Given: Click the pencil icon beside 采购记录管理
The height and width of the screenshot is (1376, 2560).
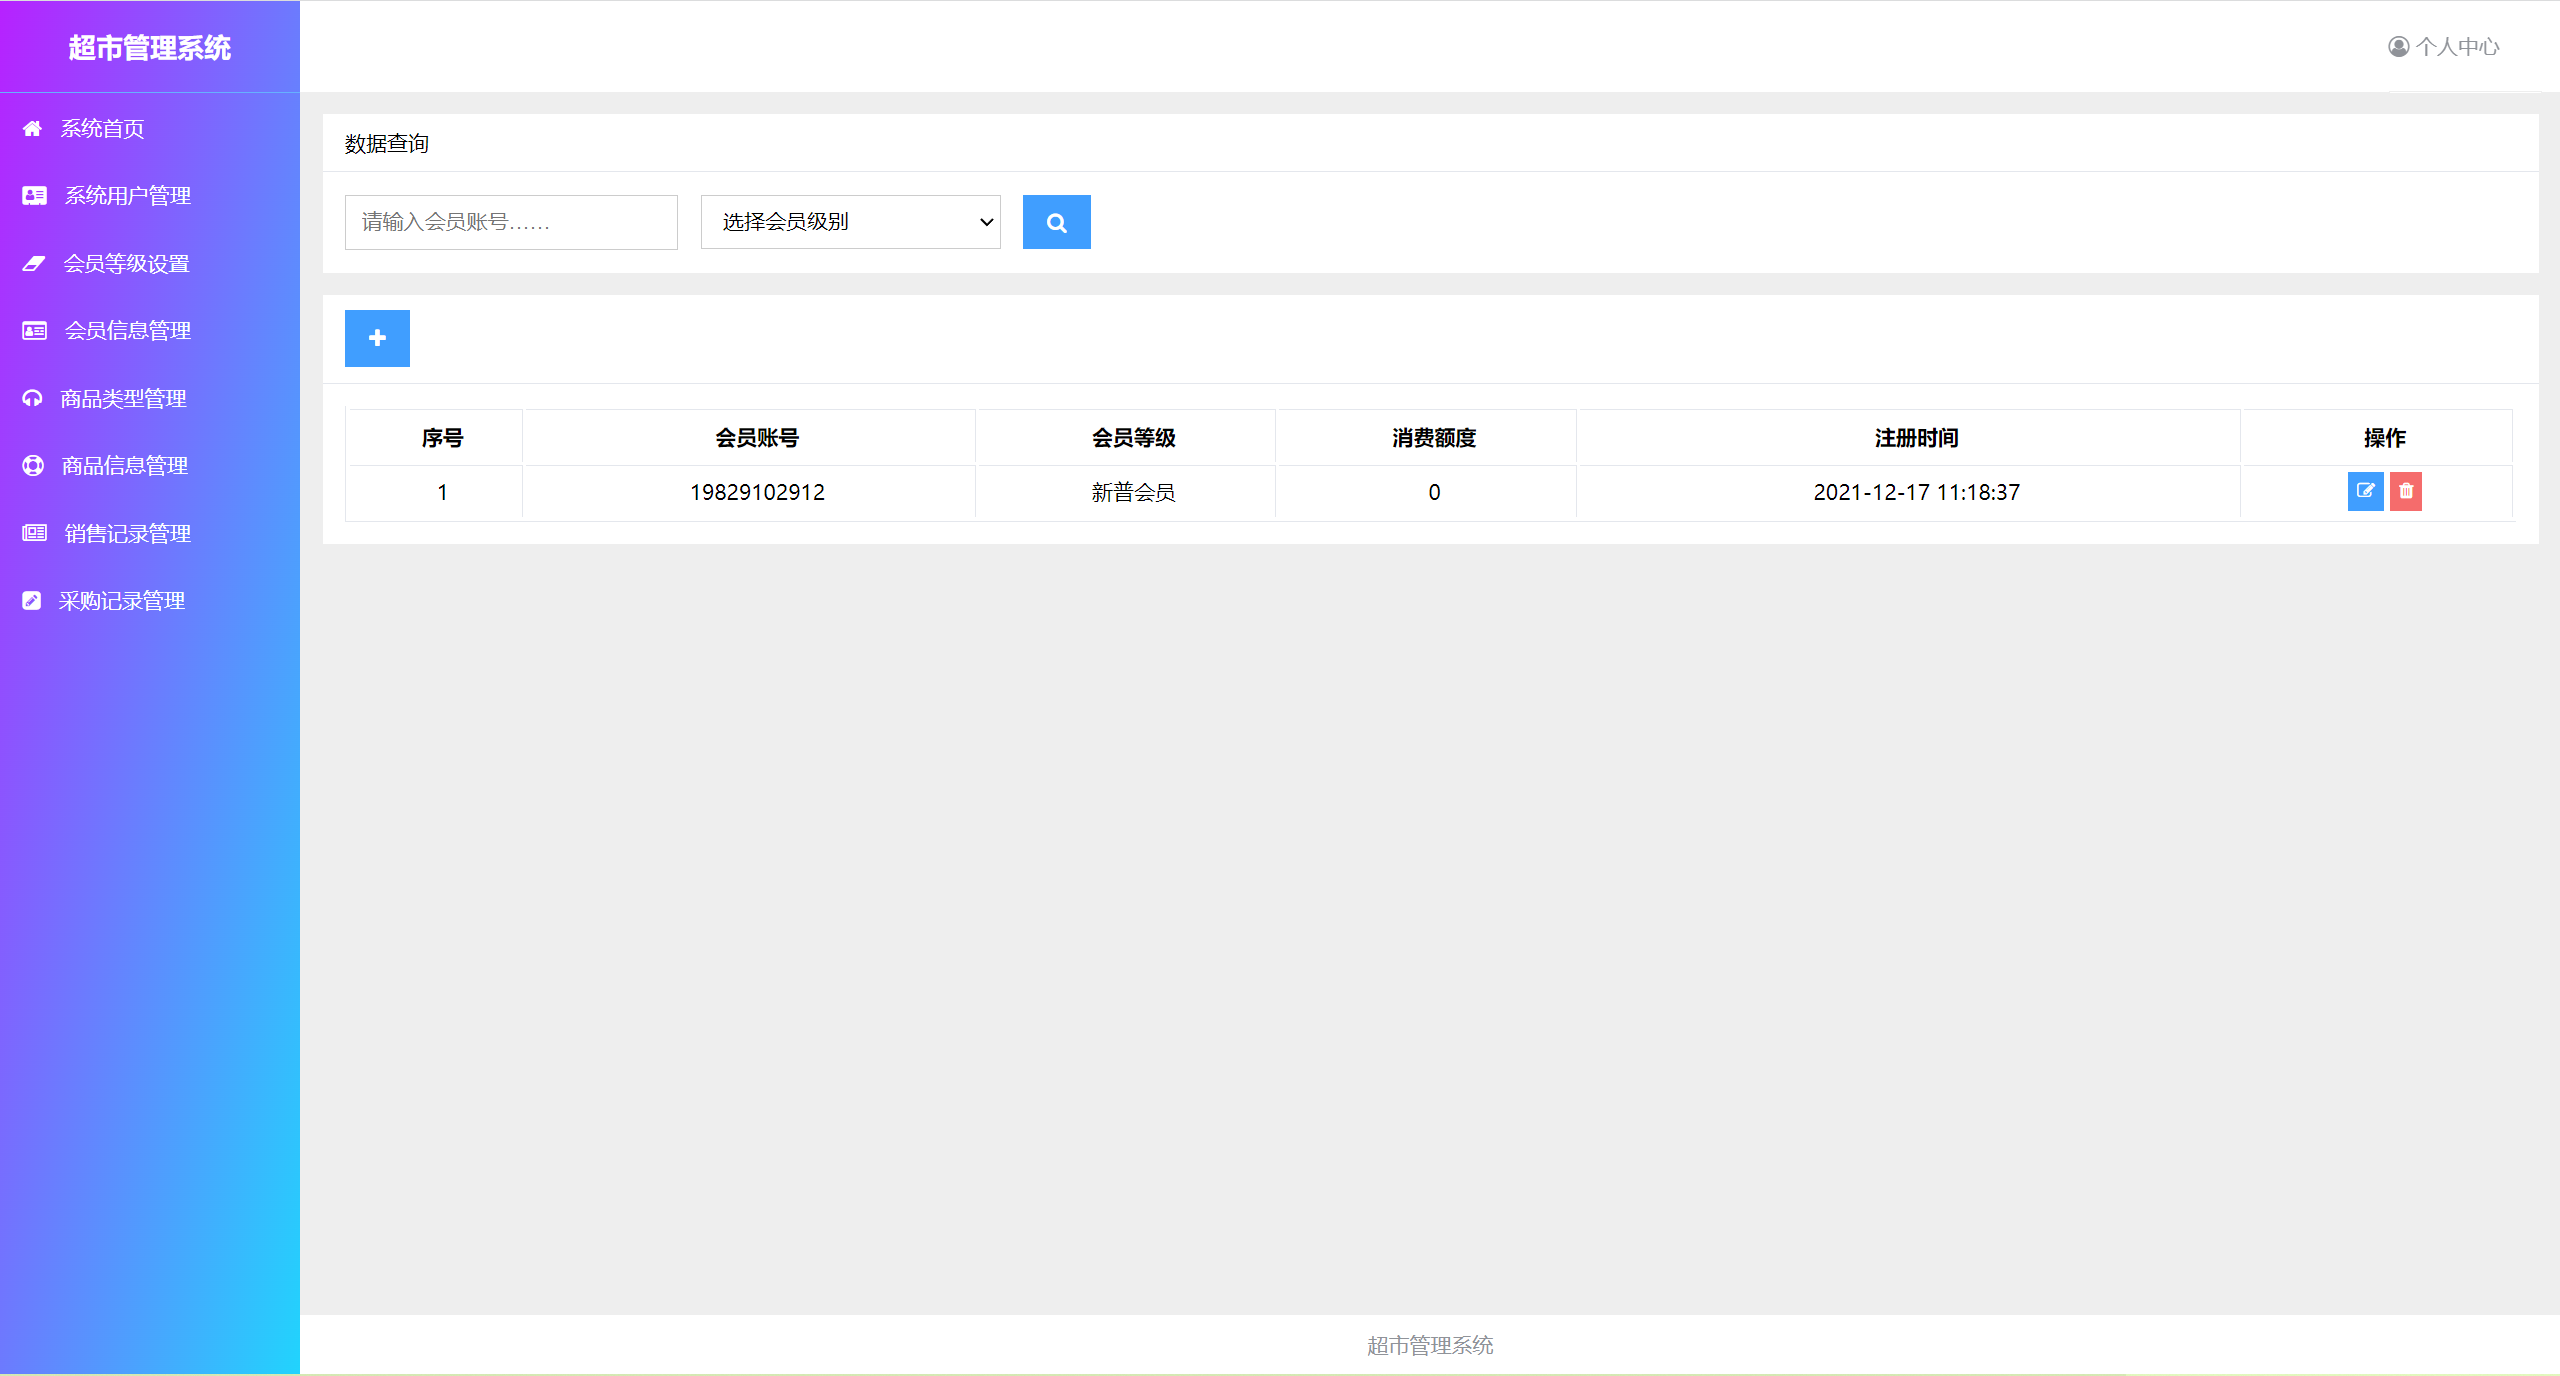Looking at the screenshot, I should click(x=32, y=601).
